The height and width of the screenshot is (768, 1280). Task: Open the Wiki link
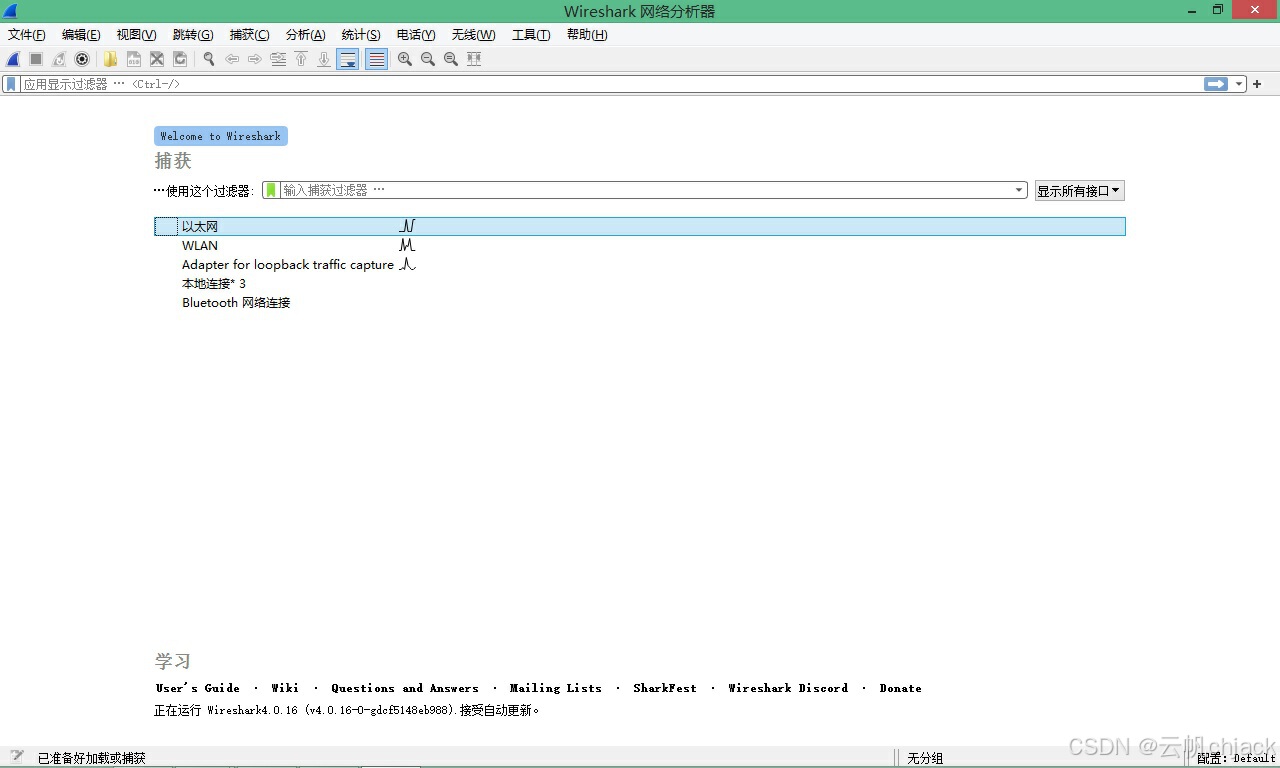[x=285, y=688]
